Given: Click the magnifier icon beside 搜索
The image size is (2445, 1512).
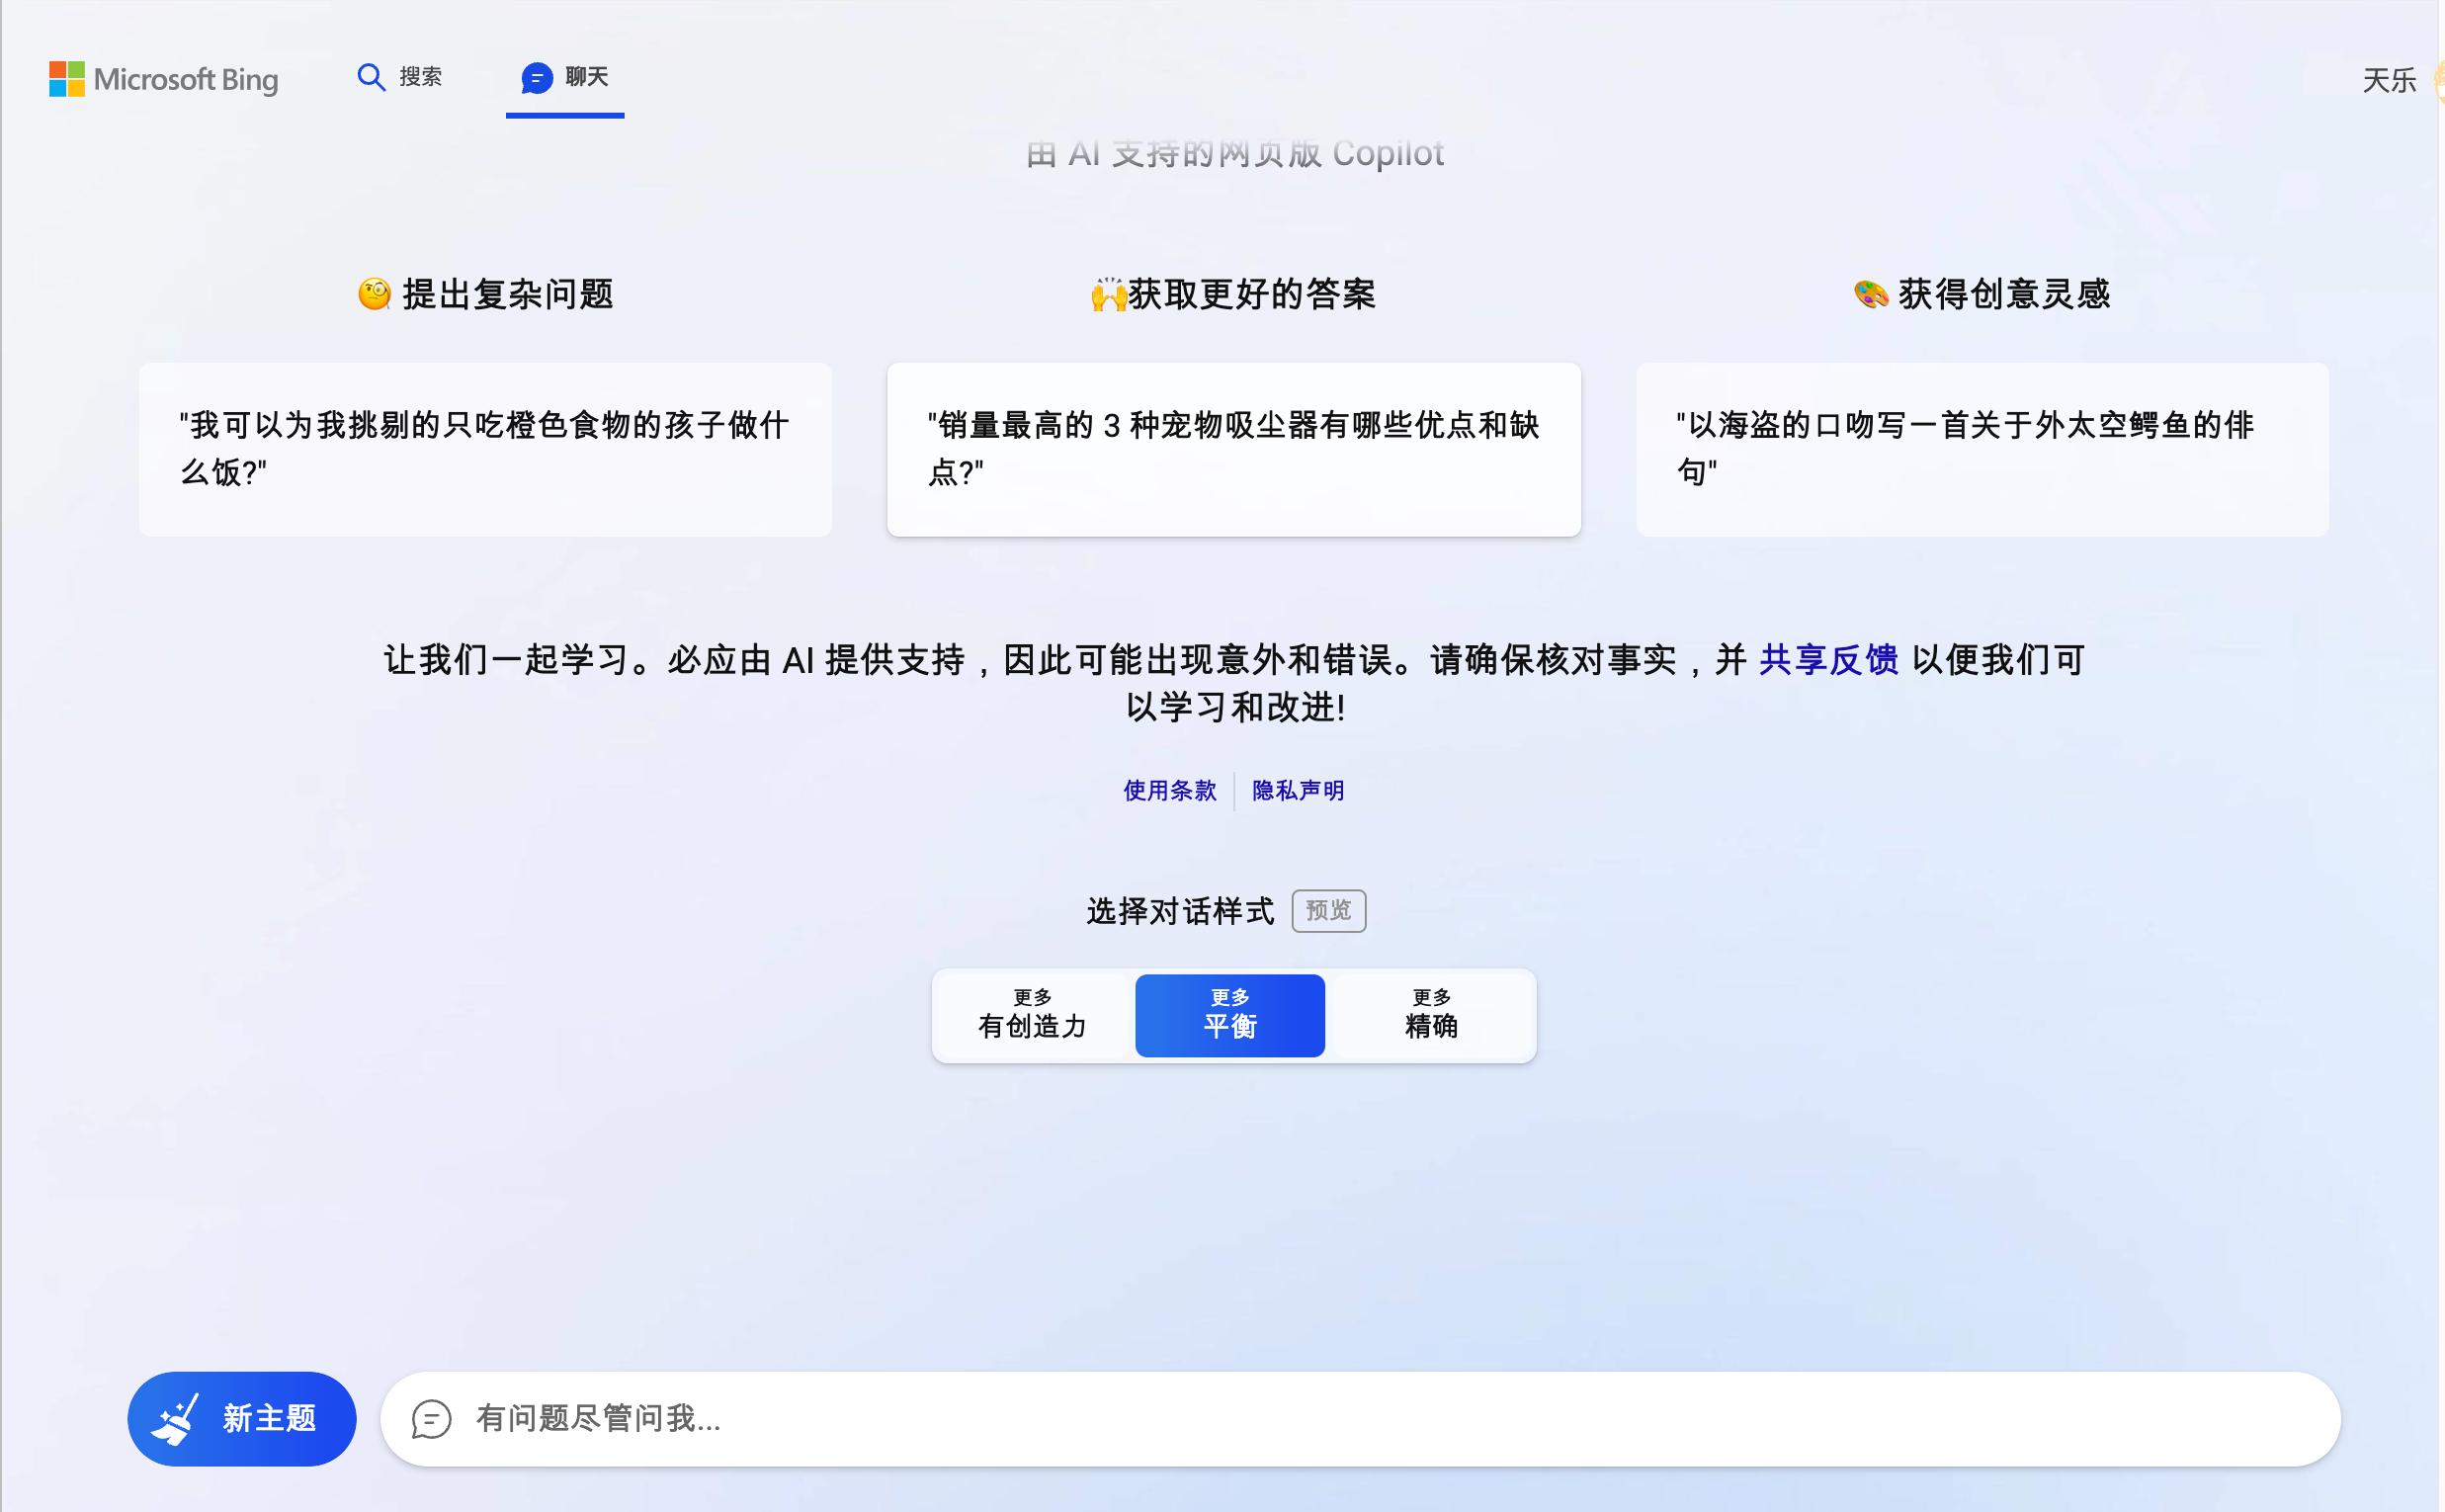Looking at the screenshot, I should coord(371,76).
